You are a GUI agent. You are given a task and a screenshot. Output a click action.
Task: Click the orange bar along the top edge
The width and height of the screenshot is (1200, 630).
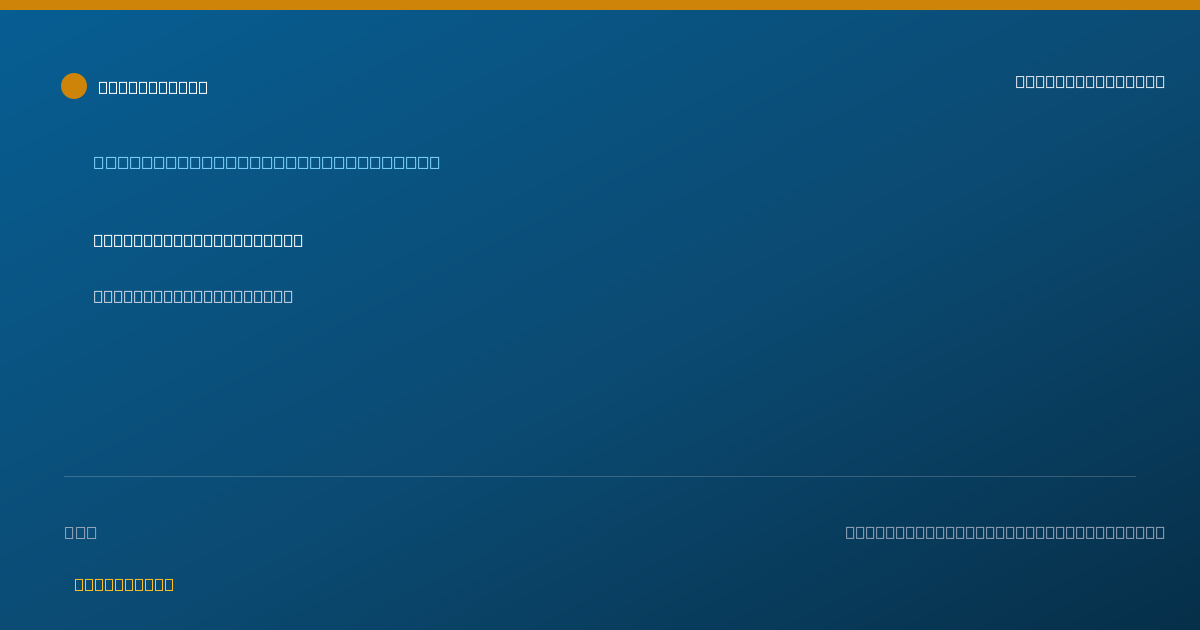(600, 5)
